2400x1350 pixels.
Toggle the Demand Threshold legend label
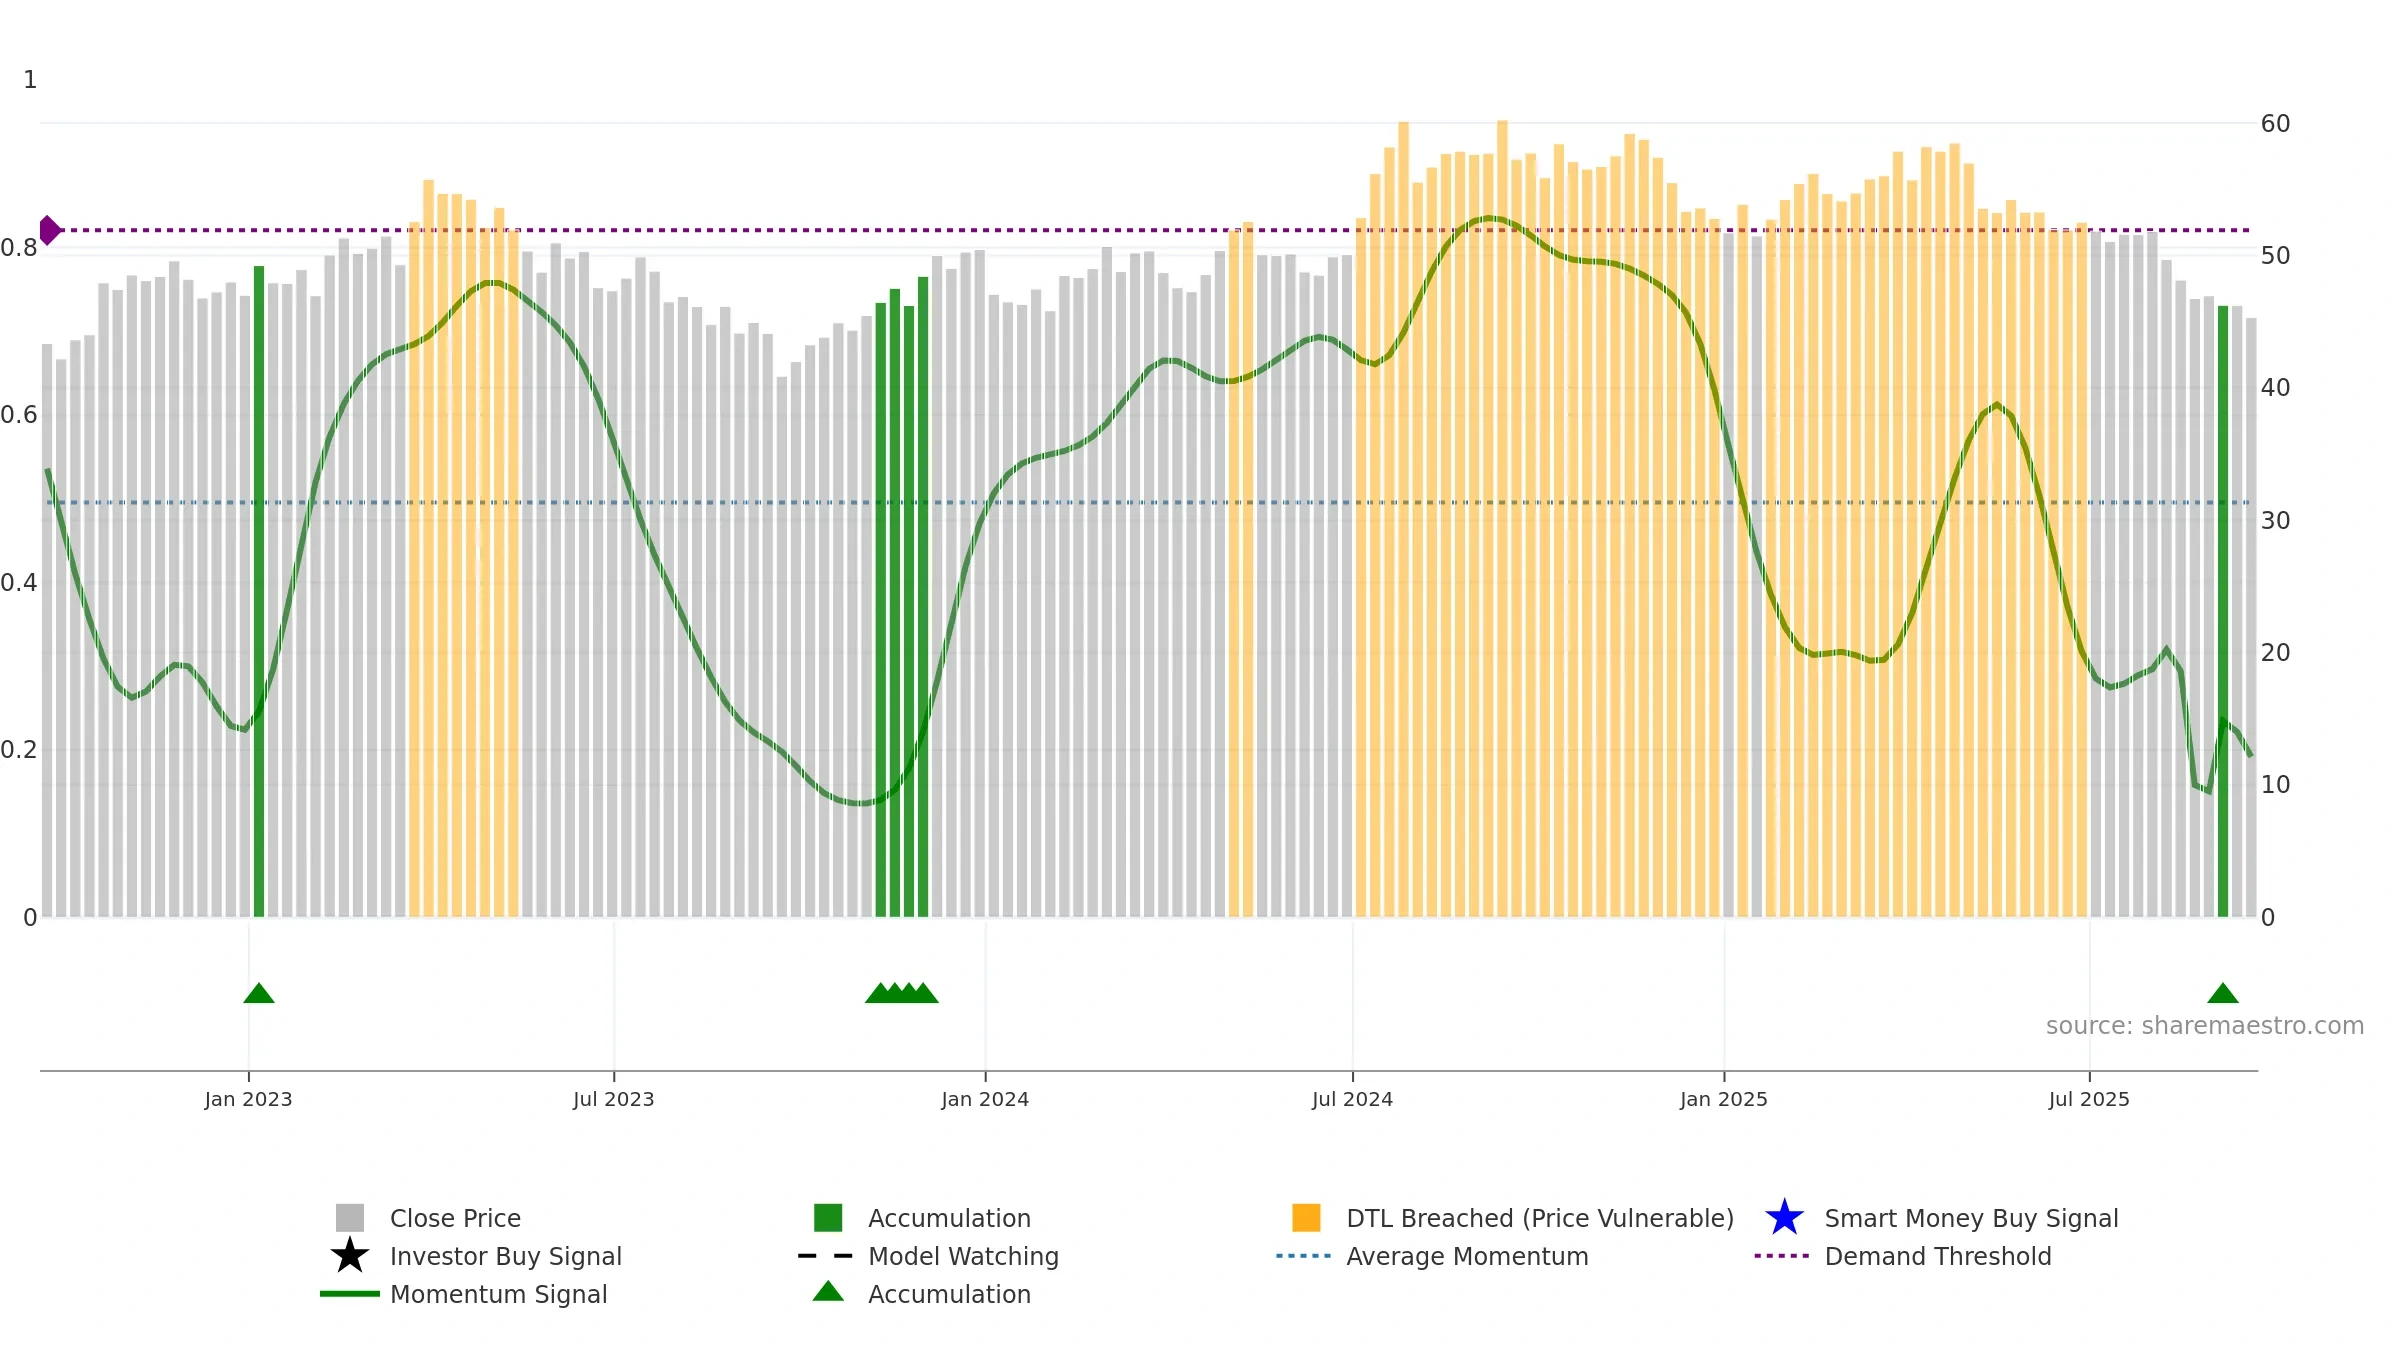[x=1938, y=1256]
